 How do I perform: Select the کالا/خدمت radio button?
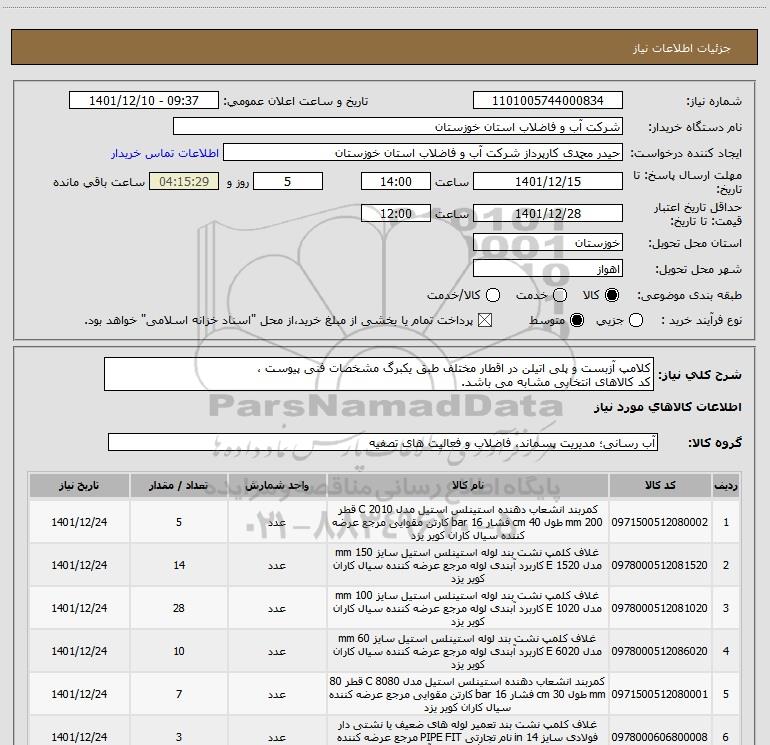(493, 295)
